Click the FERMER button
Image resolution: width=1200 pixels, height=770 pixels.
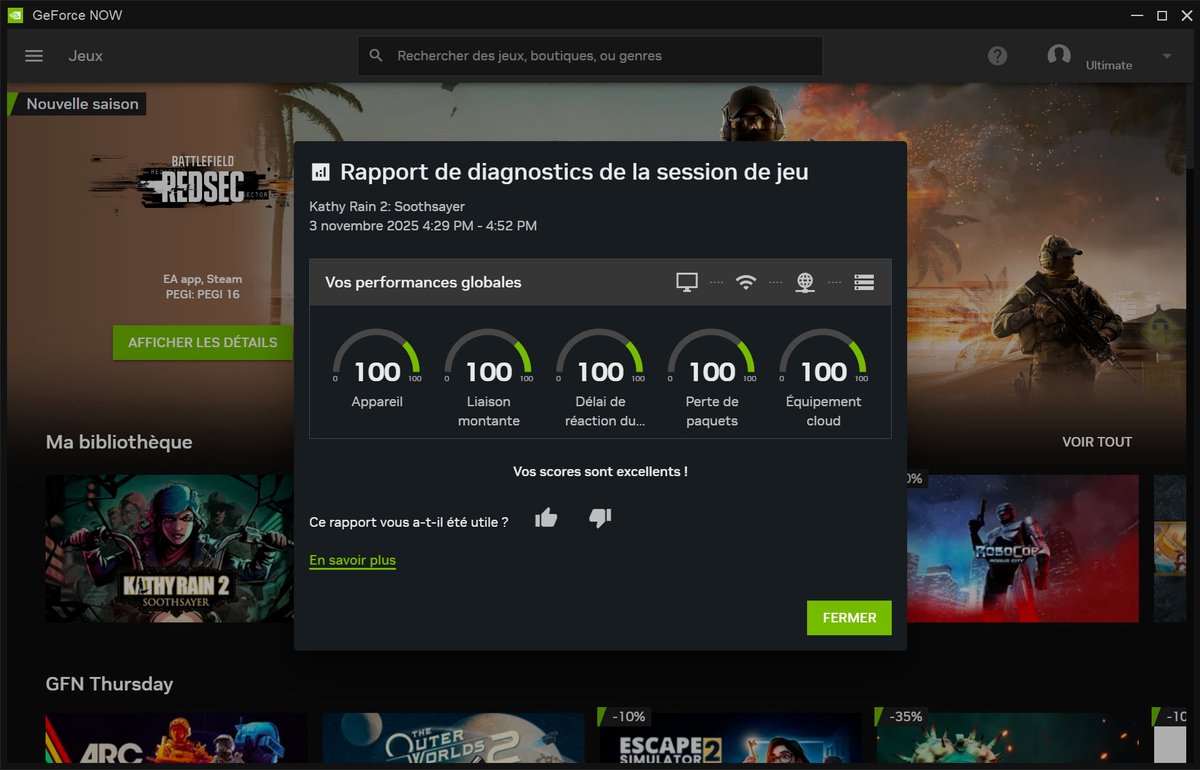pyautogui.click(x=848, y=618)
